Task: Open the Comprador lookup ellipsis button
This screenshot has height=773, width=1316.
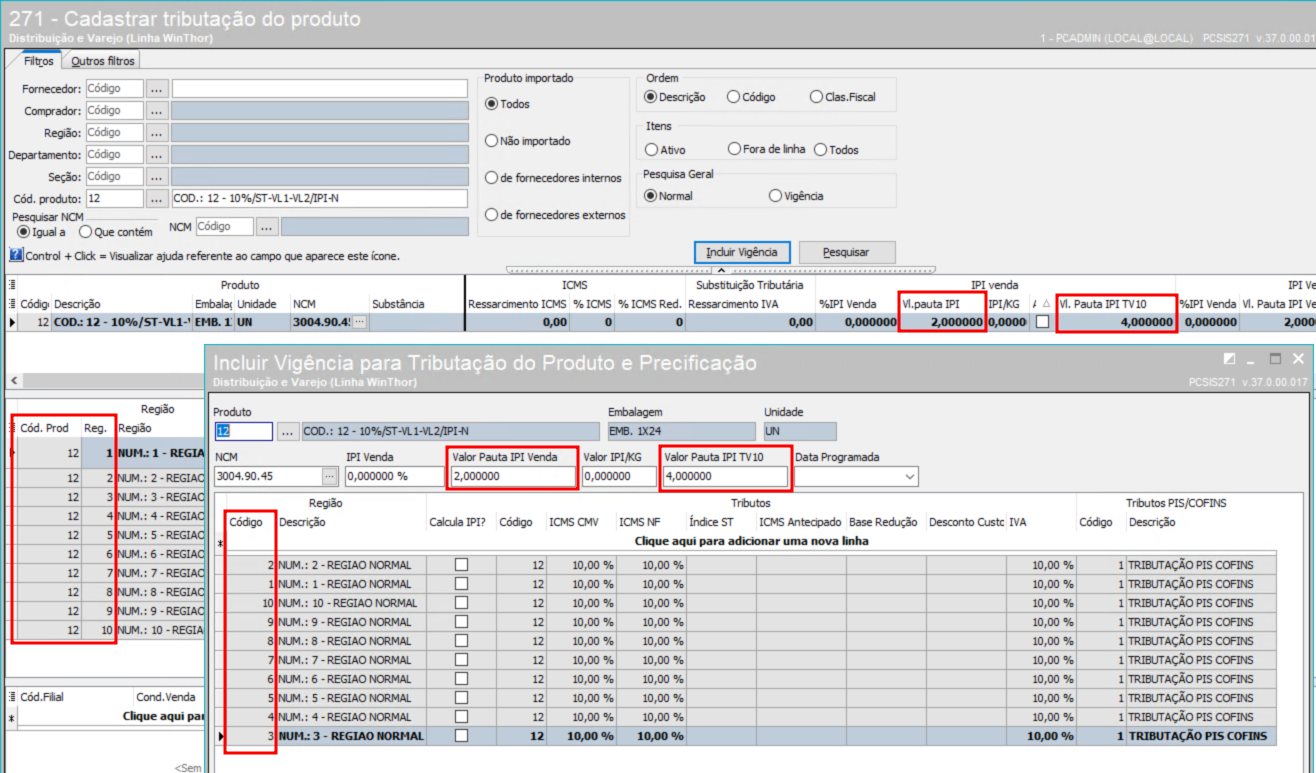Action: click(x=158, y=111)
